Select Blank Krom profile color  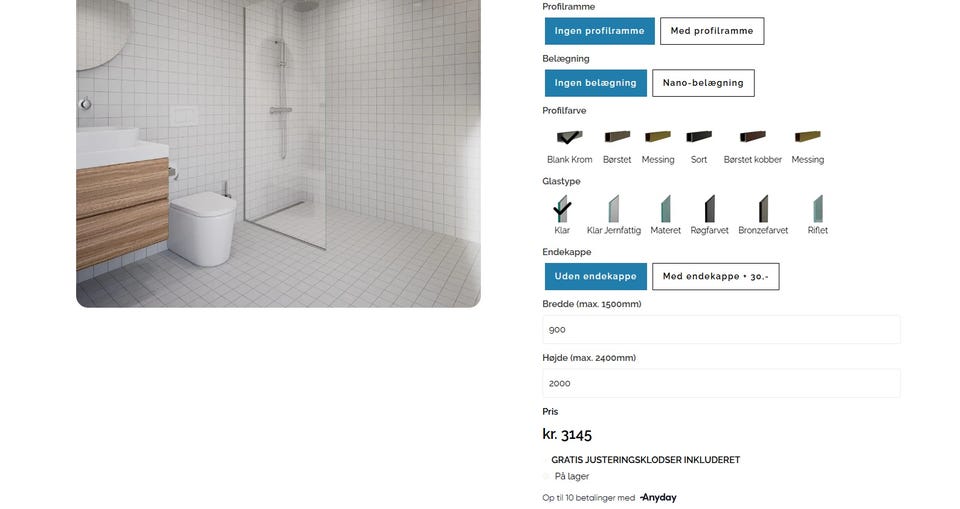[569, 137]
